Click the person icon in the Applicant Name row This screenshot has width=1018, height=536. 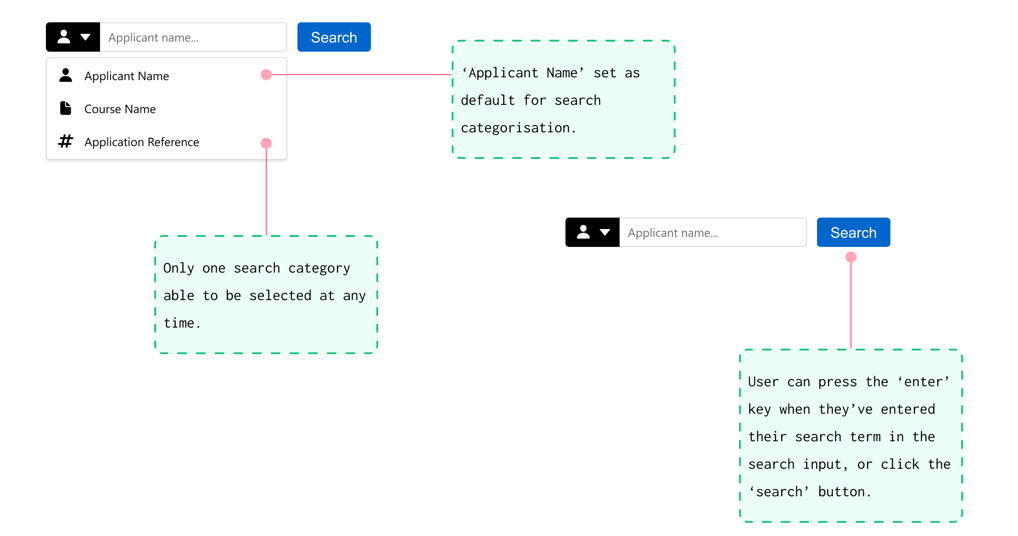[66, 75]
